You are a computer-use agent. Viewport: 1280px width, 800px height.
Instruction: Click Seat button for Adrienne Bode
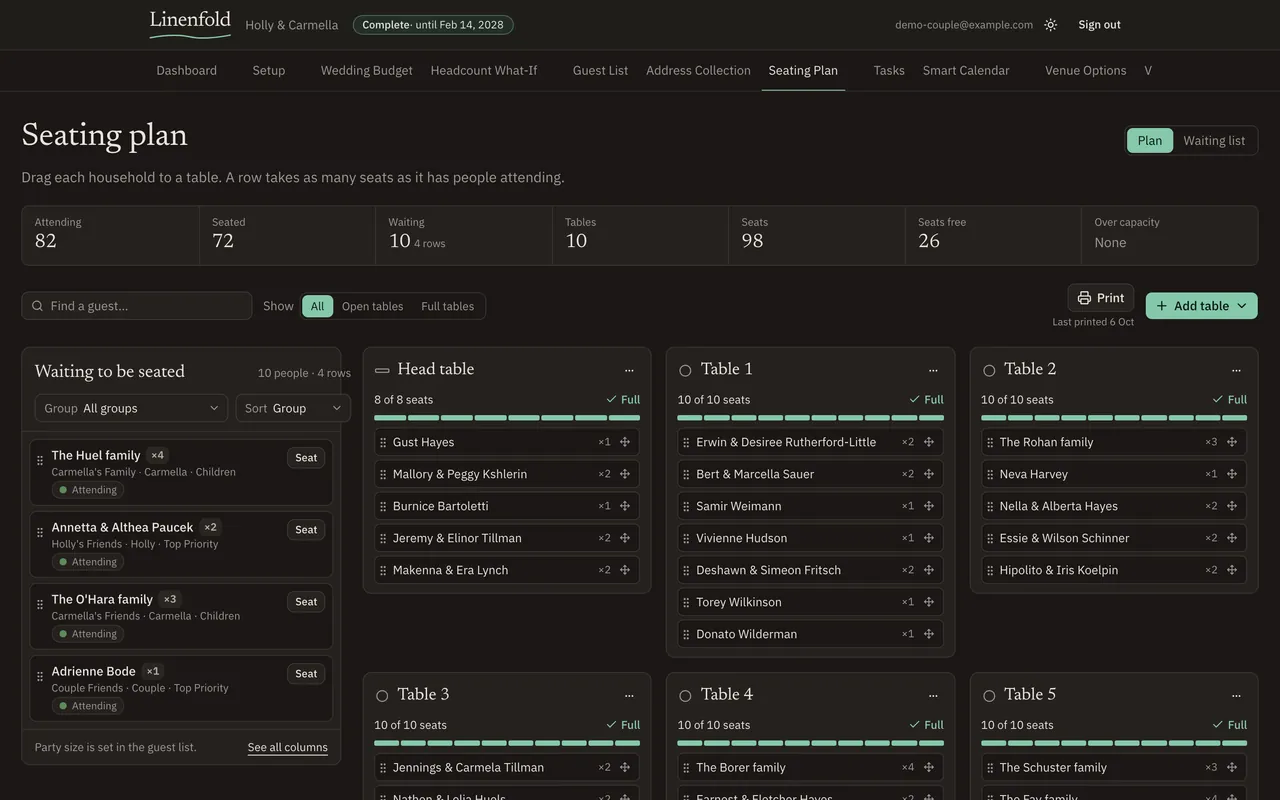pos(306,674)
